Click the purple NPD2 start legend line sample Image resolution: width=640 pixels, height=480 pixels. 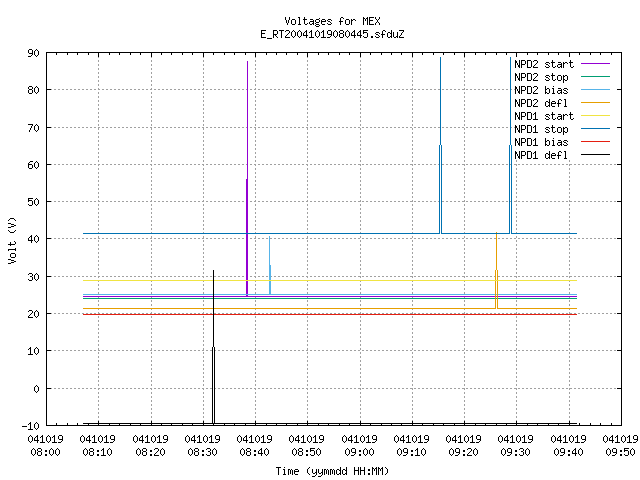(x=595, y=64)
